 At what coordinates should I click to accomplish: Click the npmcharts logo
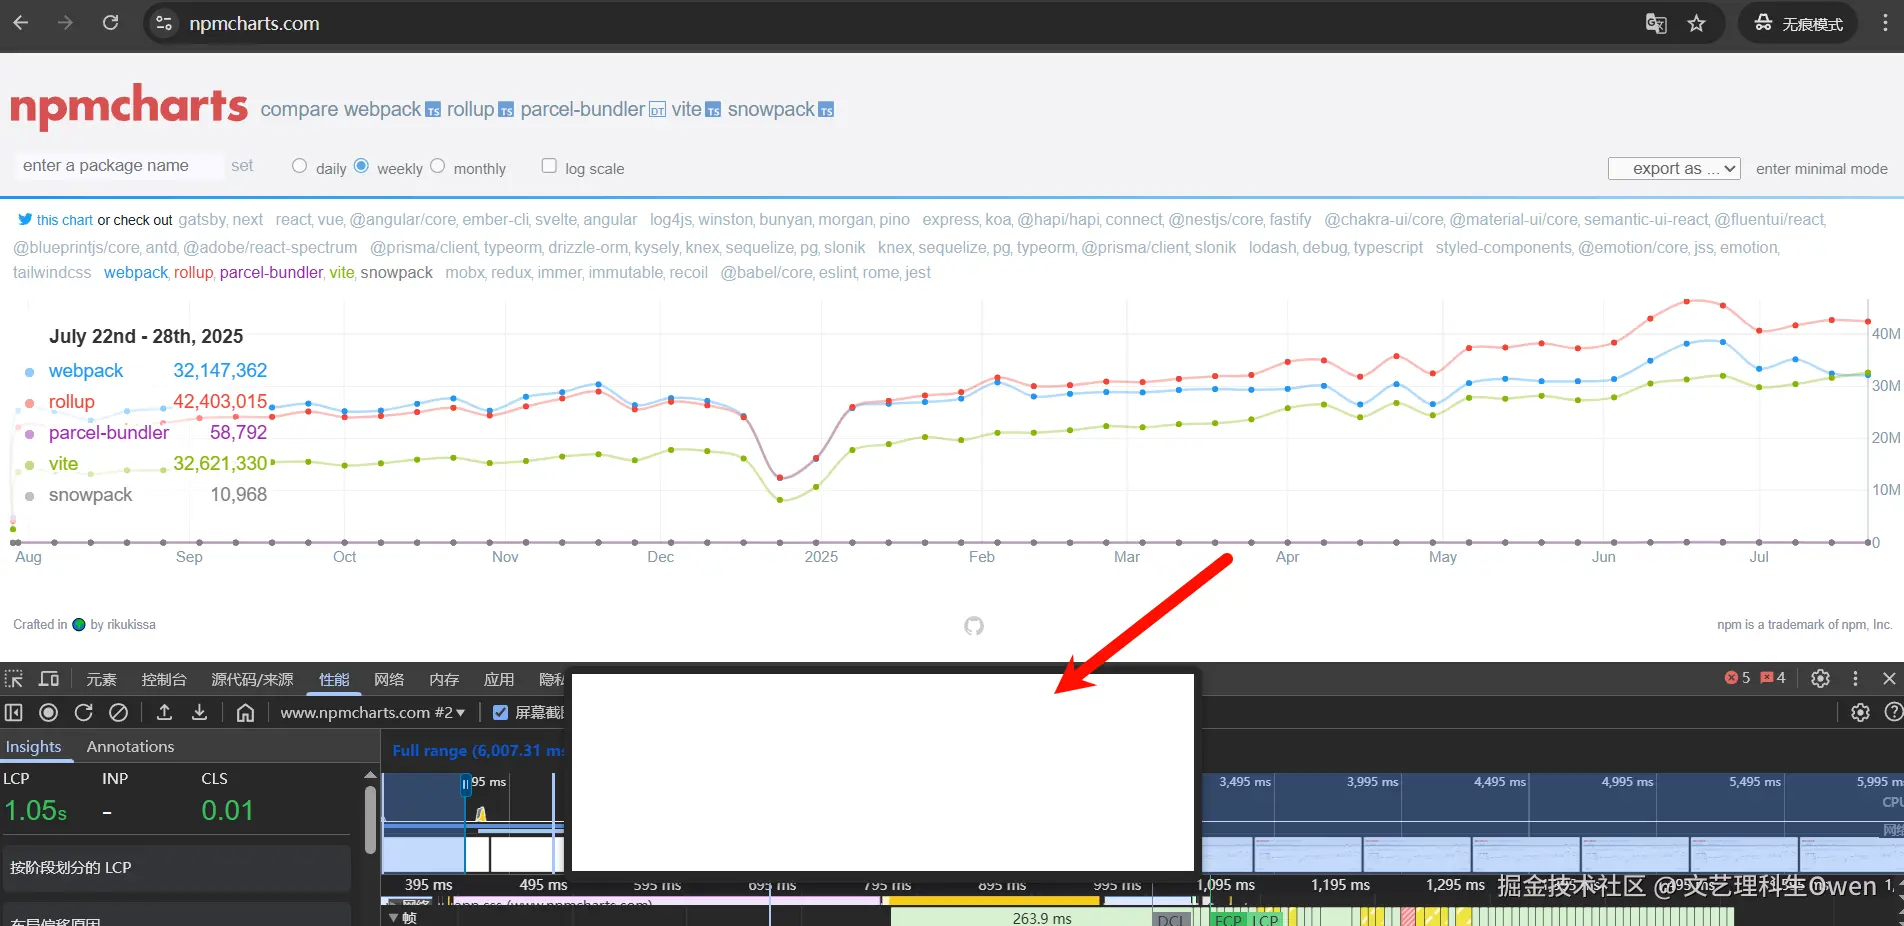click(129, 107)
